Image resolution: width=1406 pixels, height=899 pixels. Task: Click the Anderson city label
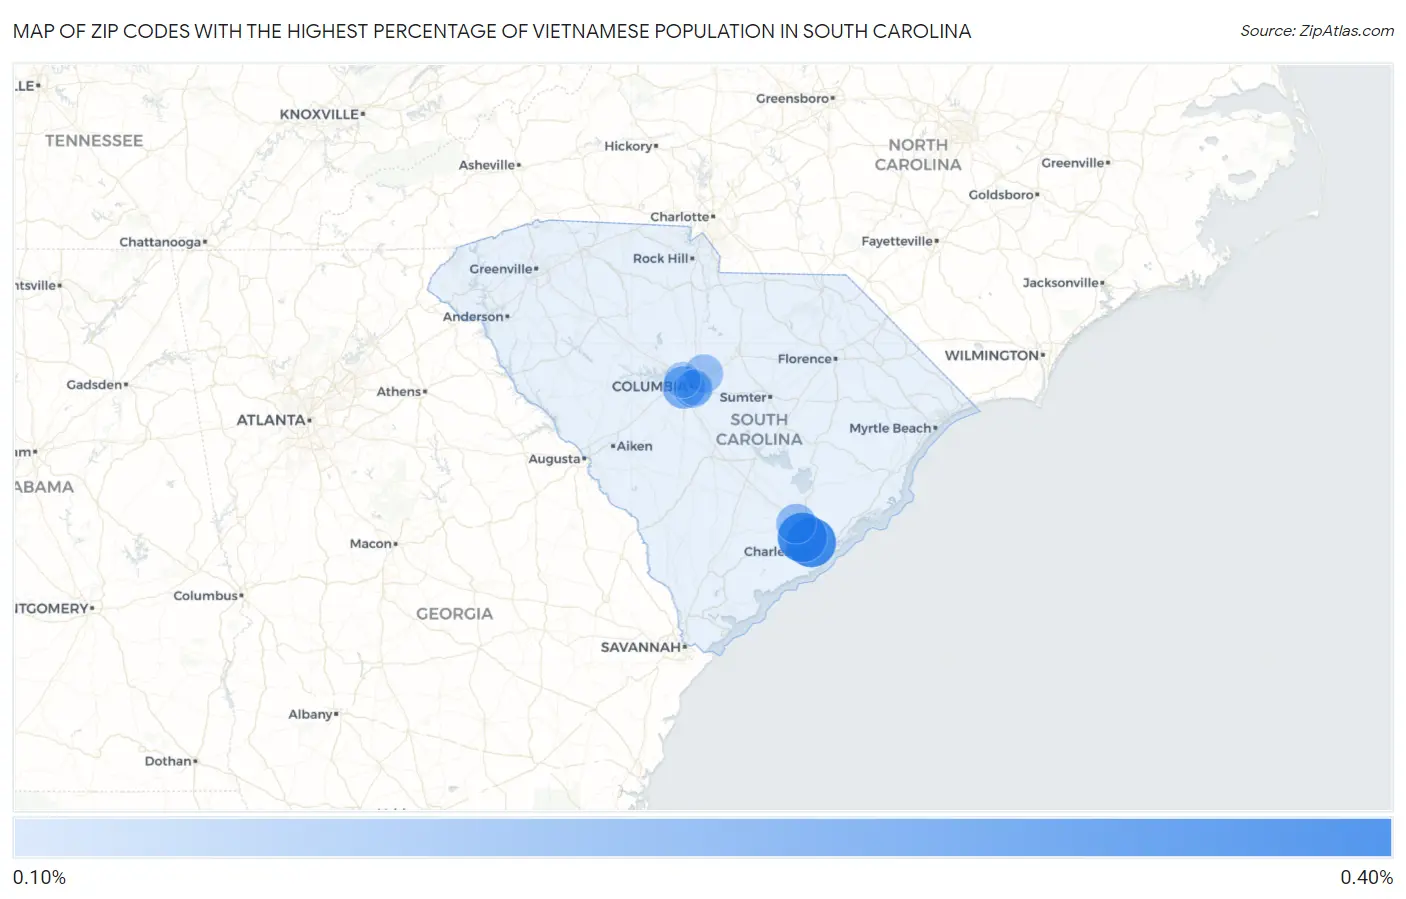[474, 317]
